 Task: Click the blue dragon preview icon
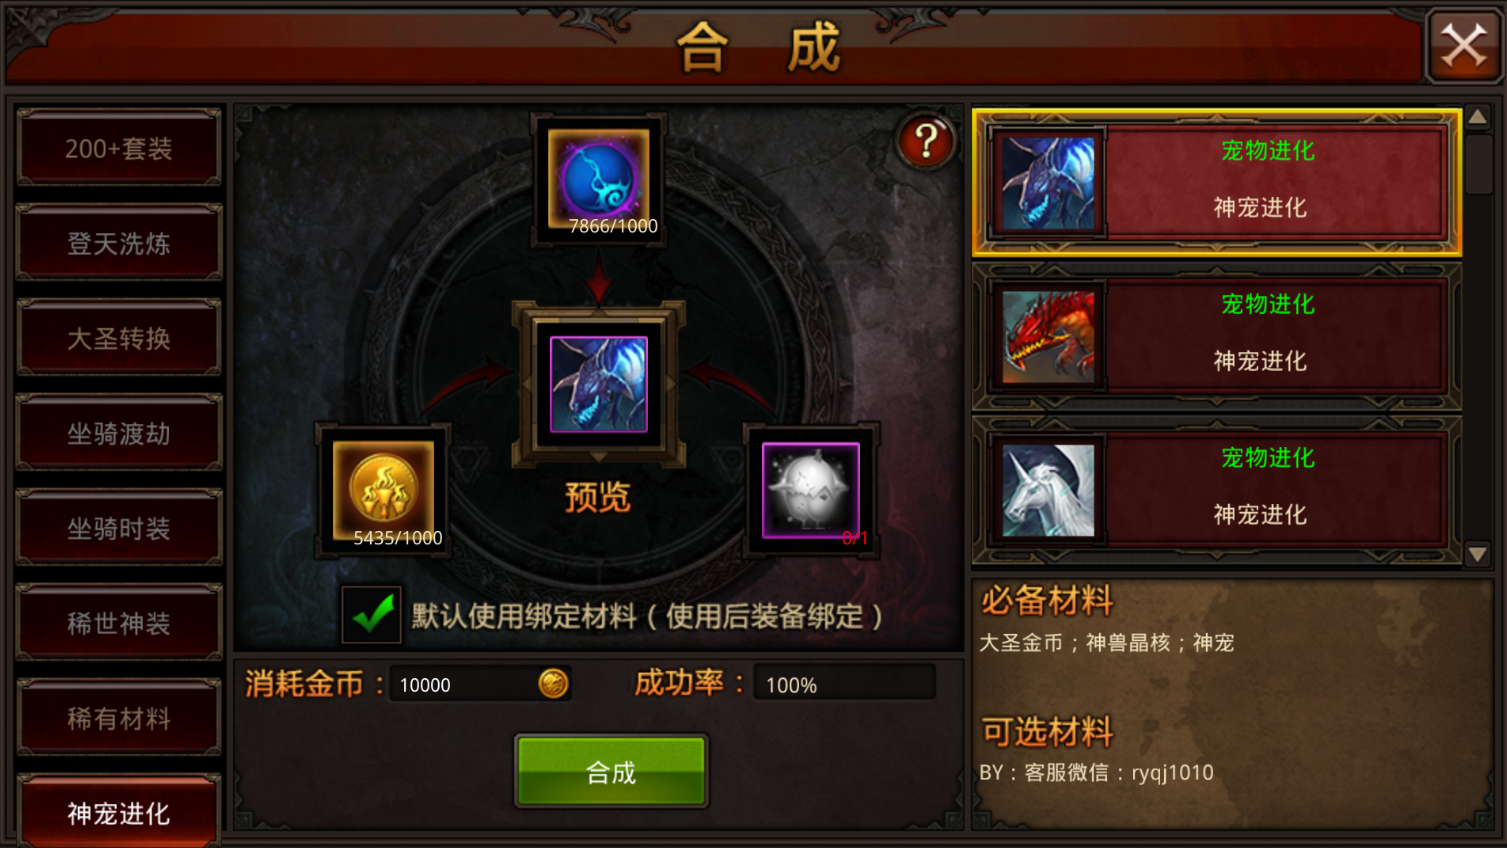coord(599,384)
